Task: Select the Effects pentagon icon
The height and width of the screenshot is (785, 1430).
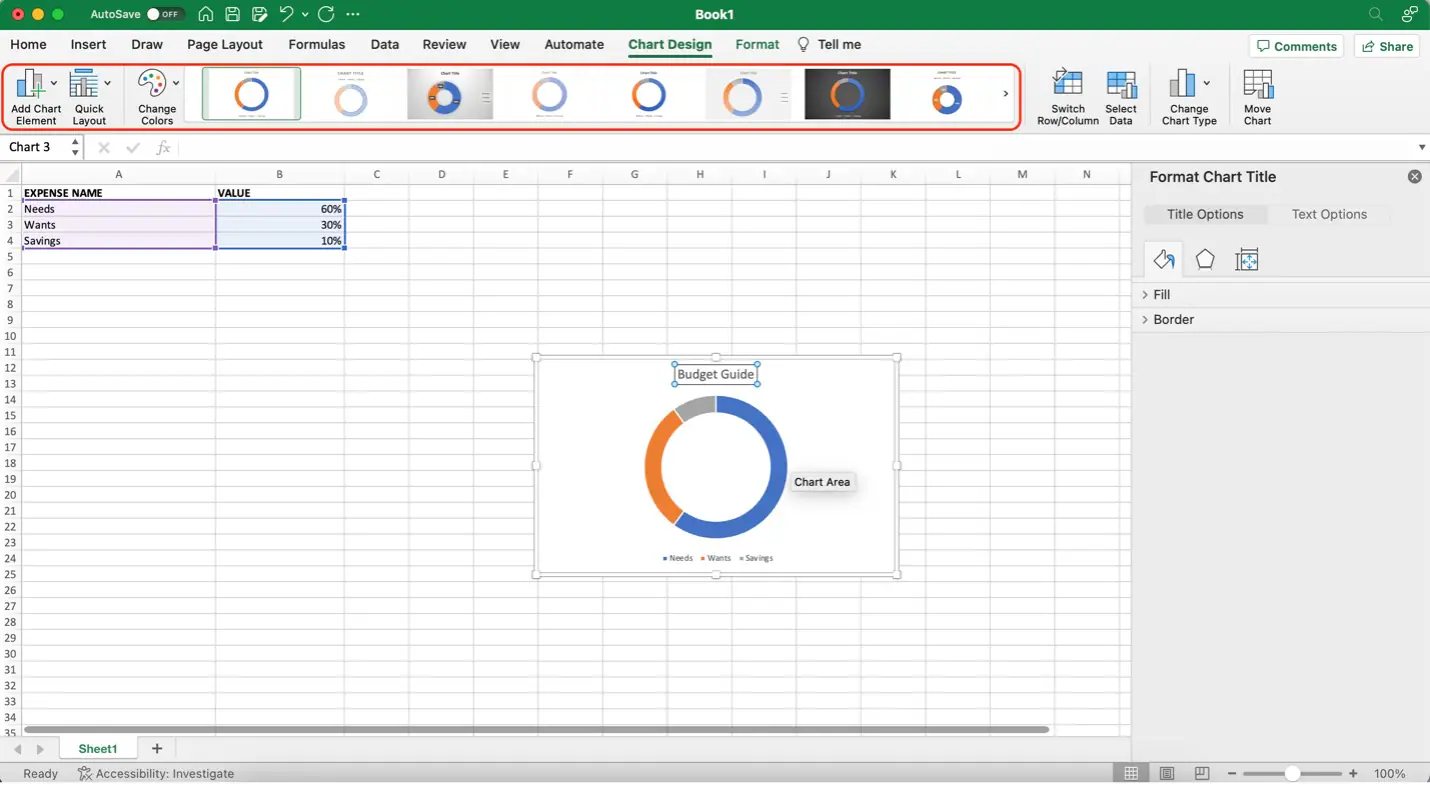Action: (x=1205, y=260)
